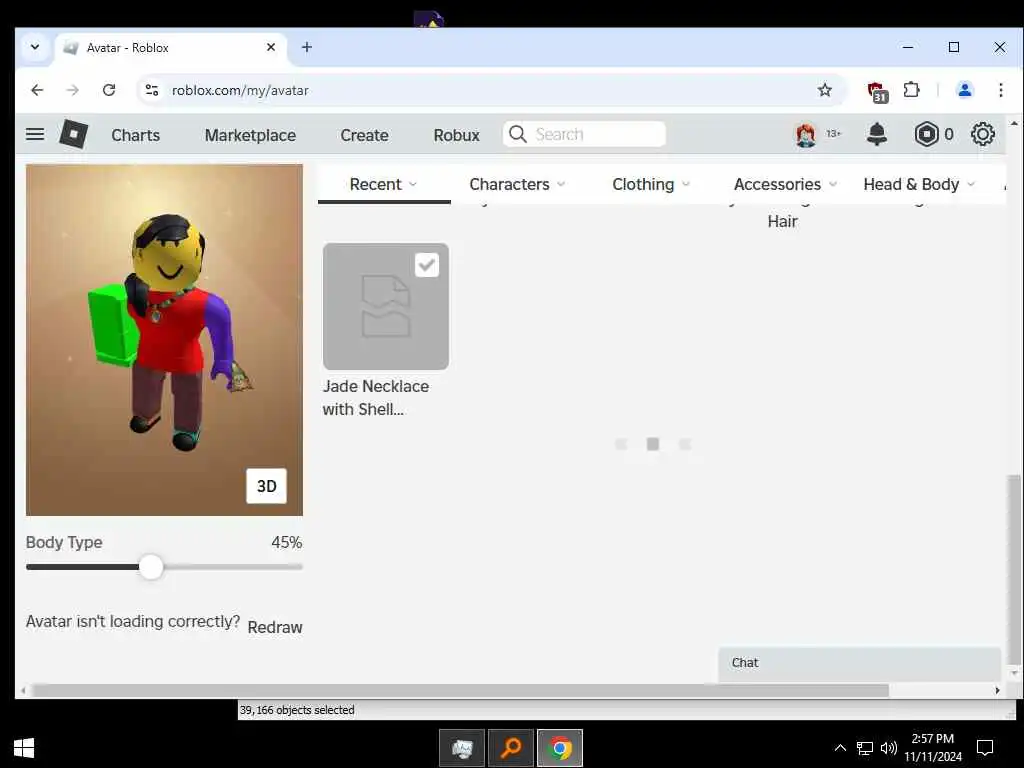
Task: Click the Roblox logo home icon
Action: click(74, 135)
